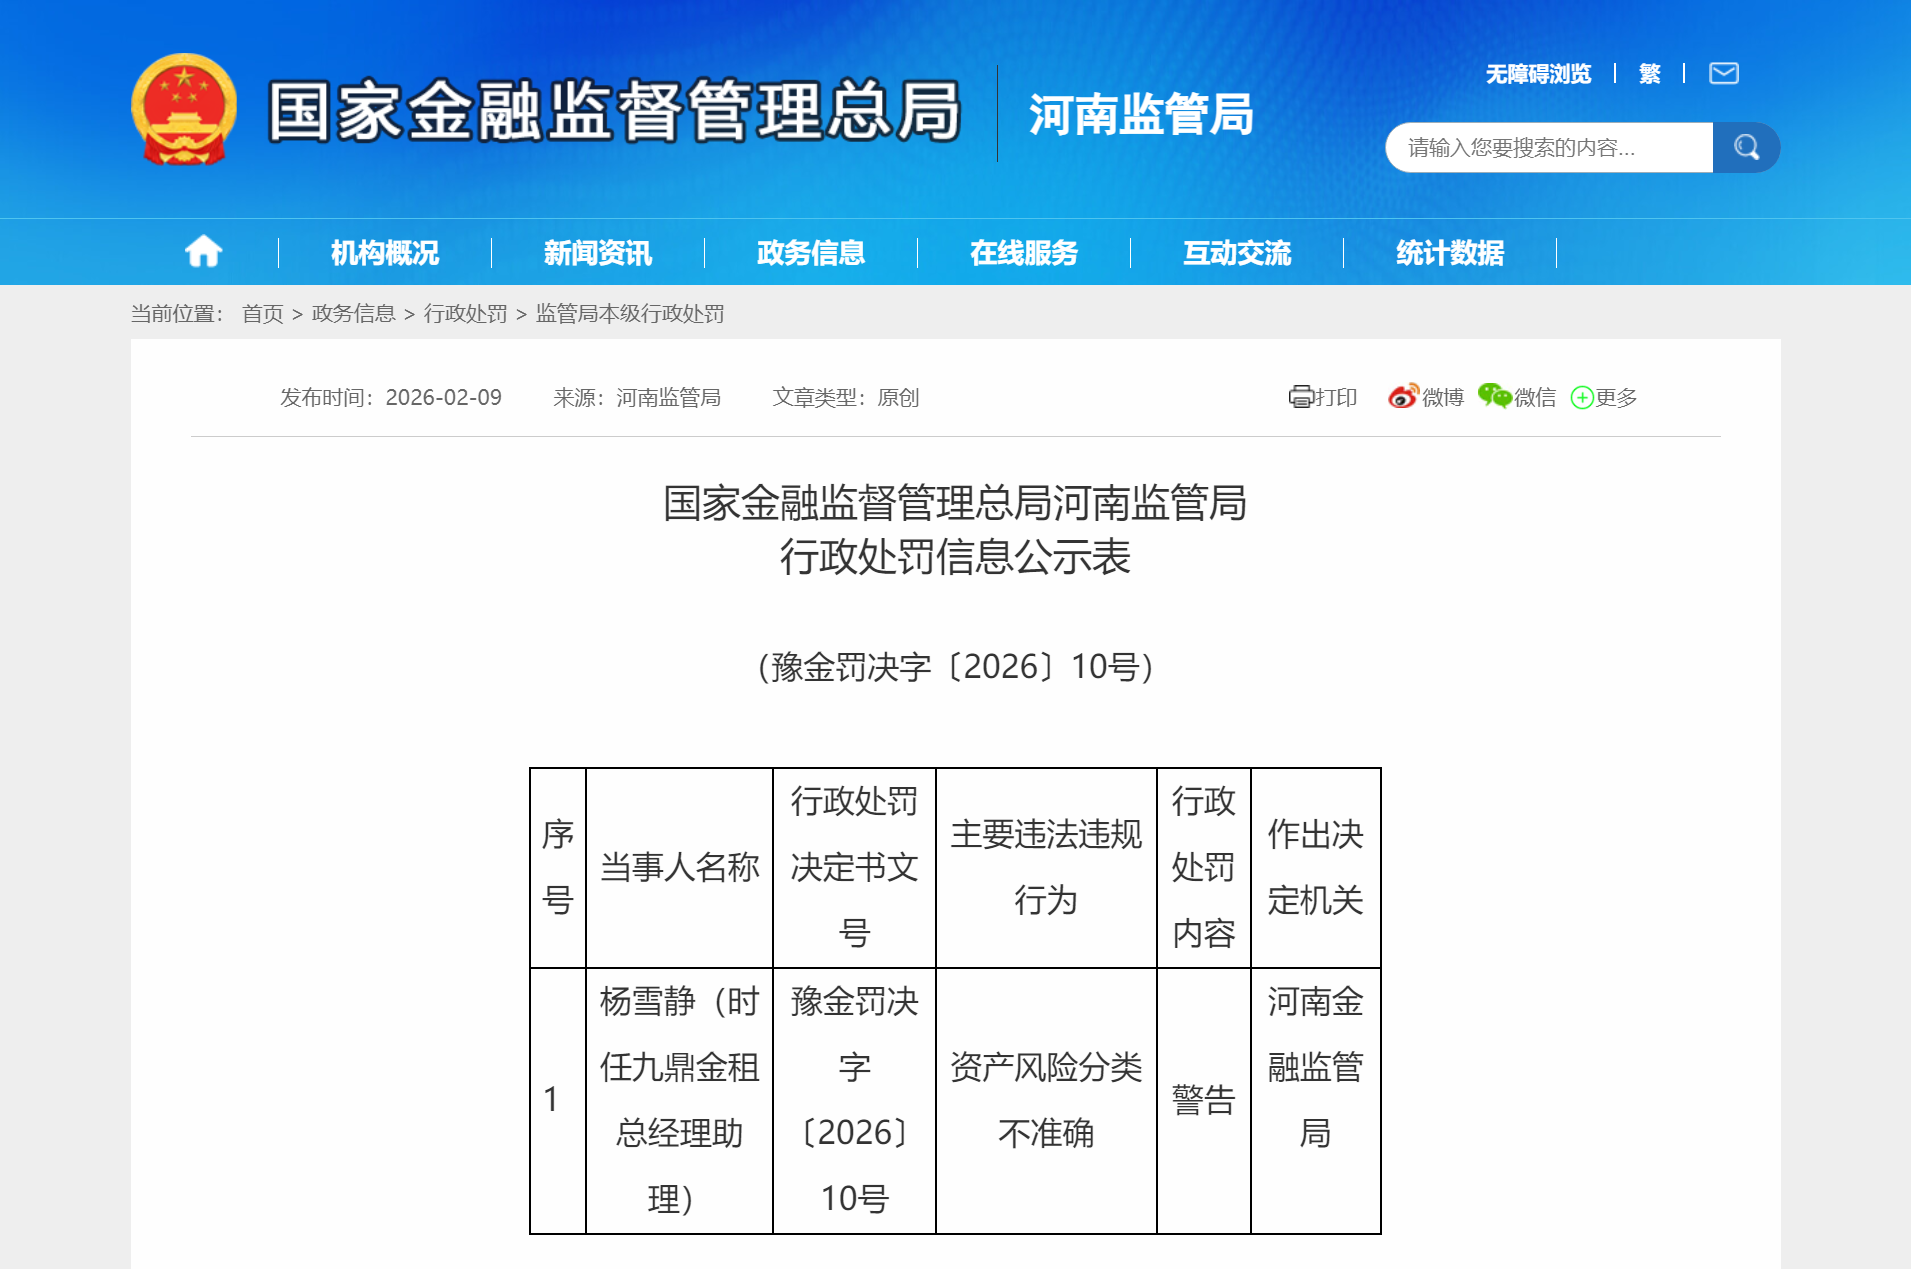Expand the 政务信息 navigation item
1911x1269 pixels.
point(811,253)
